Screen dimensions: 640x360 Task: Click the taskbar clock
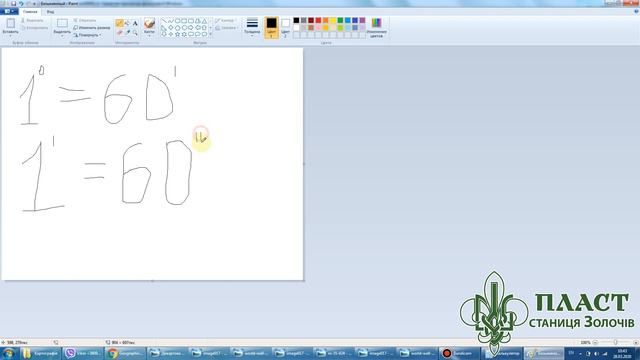click(x=622, y=353)
